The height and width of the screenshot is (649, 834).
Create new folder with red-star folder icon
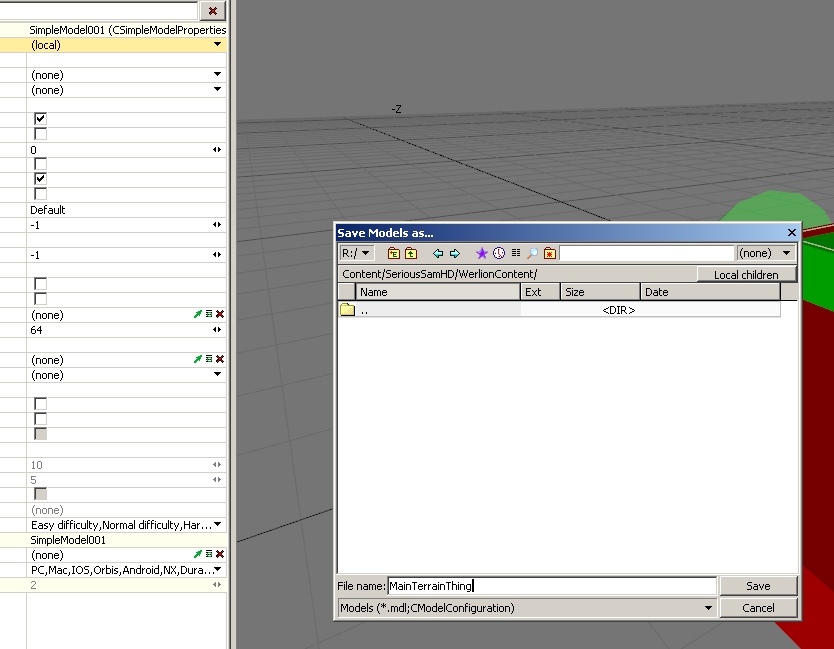[549, 253]
